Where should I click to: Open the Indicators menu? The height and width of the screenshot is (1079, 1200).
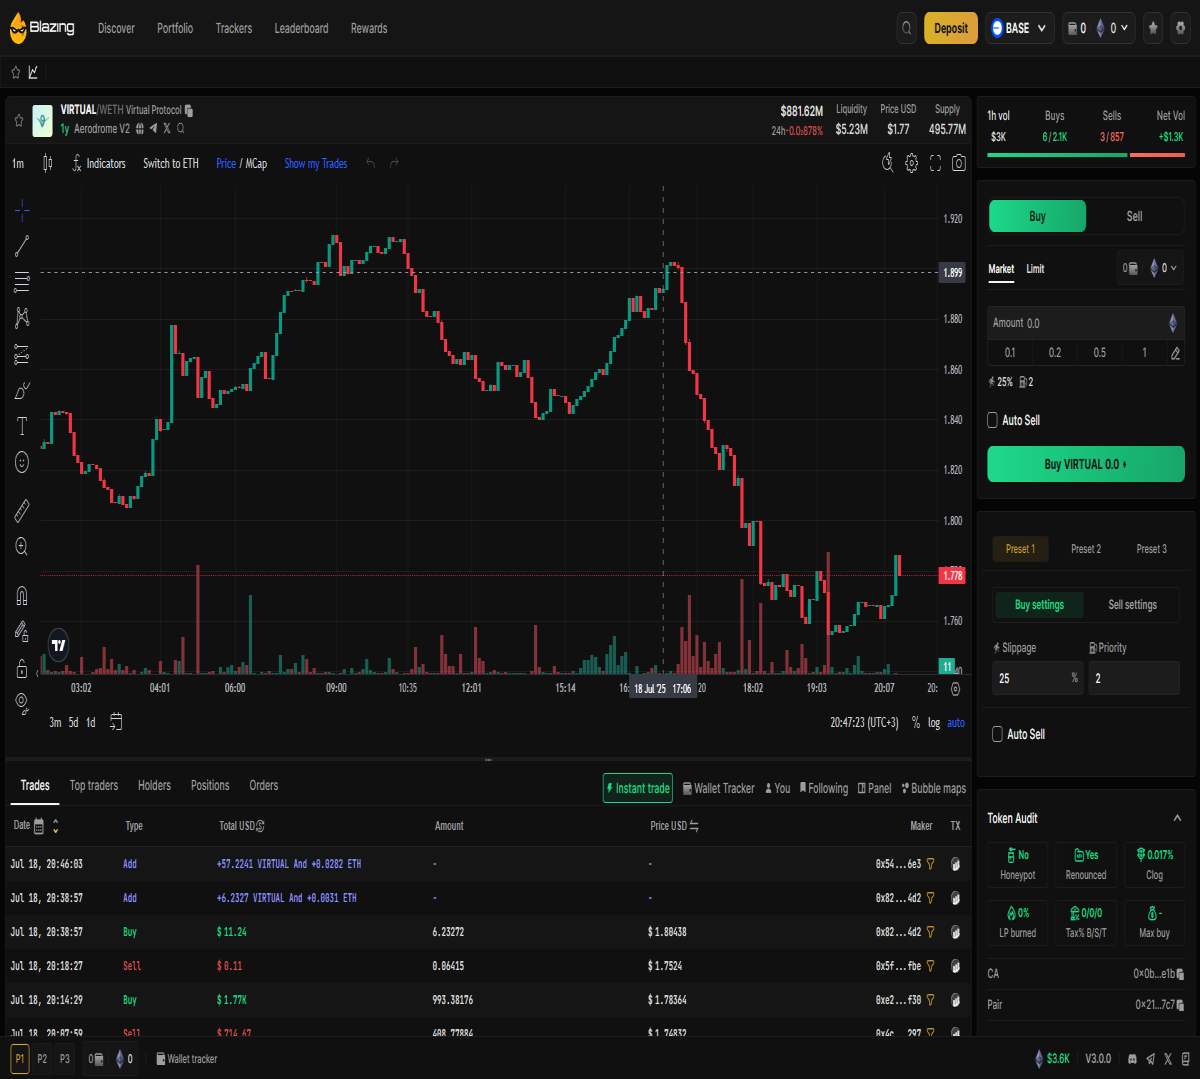click(99, 163)
